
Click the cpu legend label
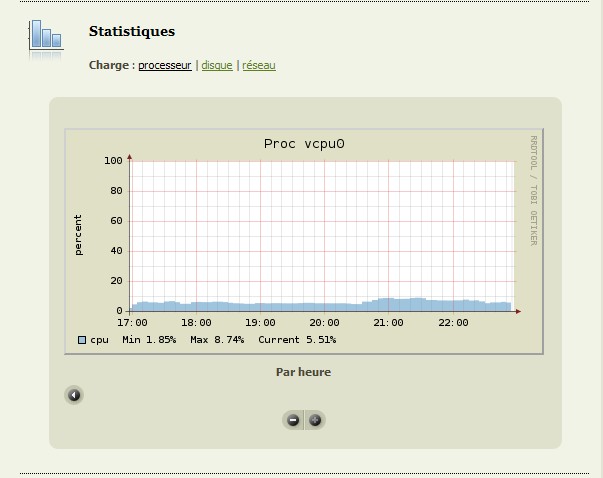[99, 340]
